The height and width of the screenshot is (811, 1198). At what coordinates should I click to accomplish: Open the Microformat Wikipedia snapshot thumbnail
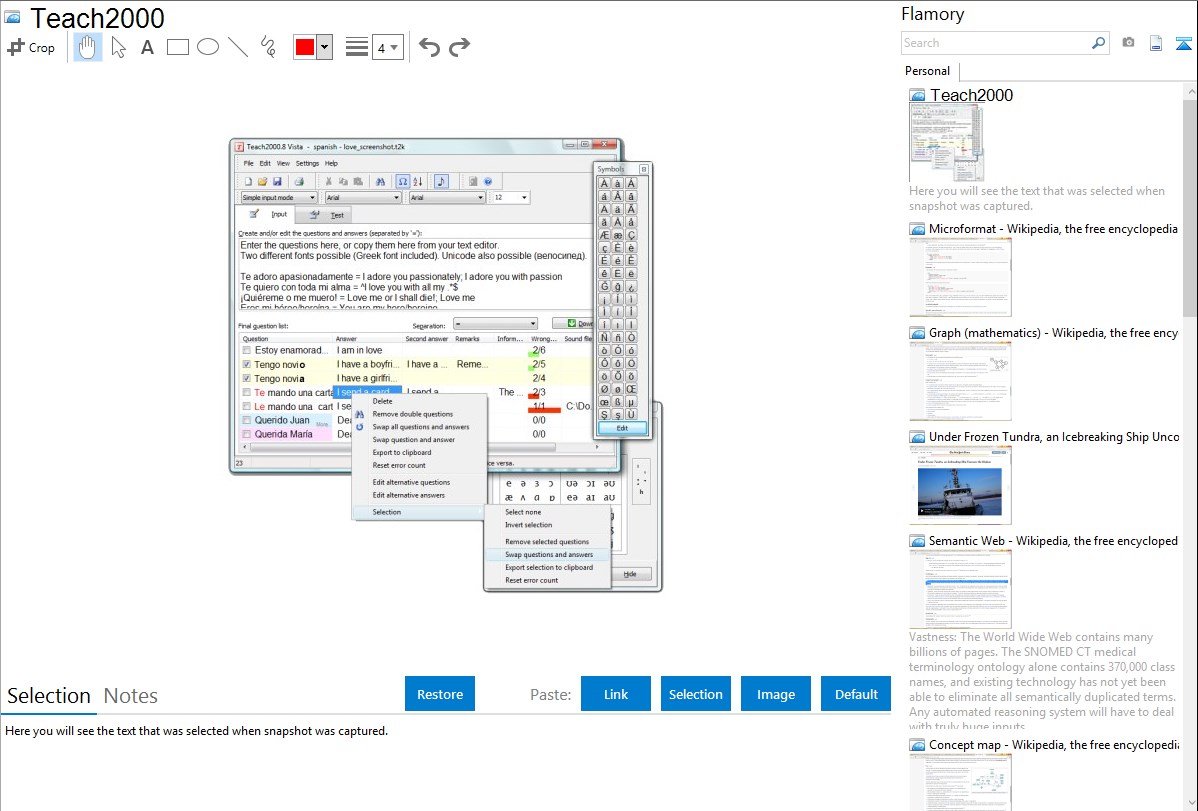(x=960, y=277)
